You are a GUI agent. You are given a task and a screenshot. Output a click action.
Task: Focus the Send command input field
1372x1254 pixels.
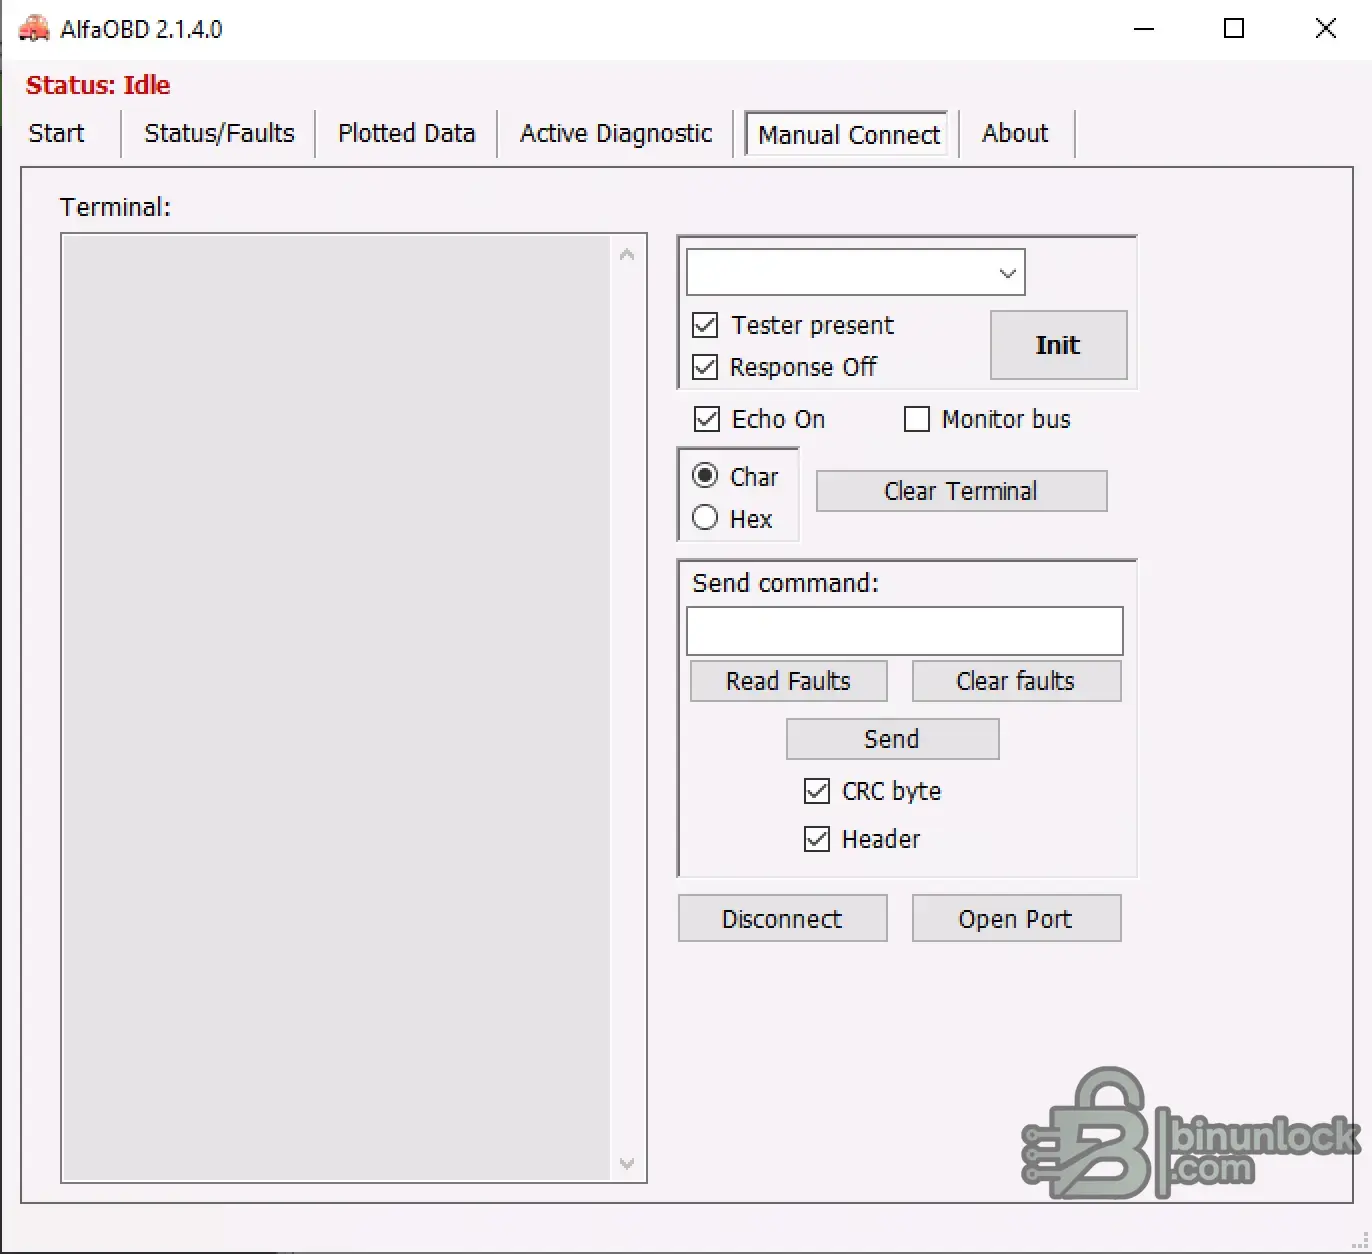click(x=904, y=631)
